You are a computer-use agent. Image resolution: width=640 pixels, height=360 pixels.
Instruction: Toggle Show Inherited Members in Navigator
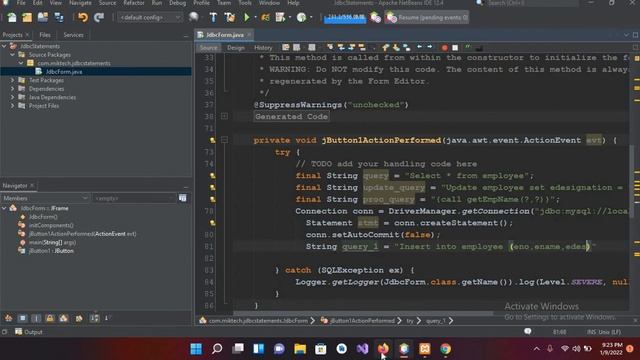click(9, 318)
